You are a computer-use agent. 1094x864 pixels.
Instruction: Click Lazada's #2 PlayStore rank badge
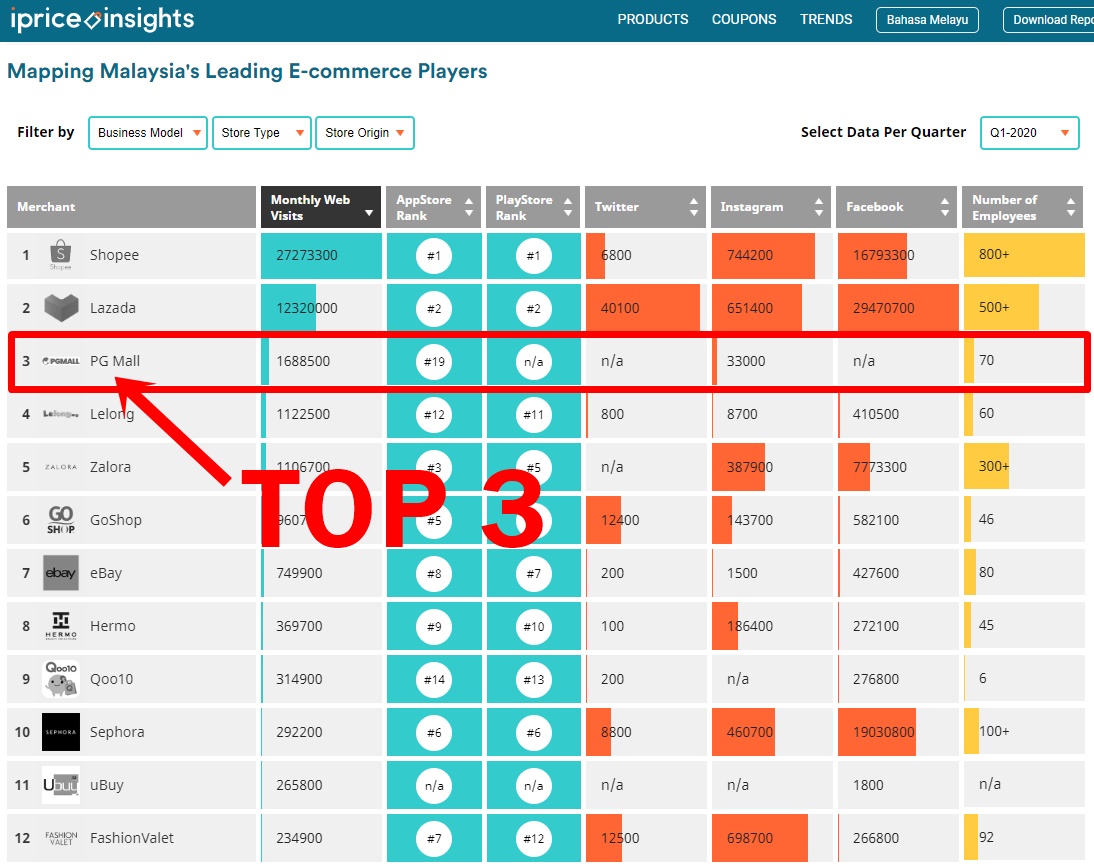point(534,308)
